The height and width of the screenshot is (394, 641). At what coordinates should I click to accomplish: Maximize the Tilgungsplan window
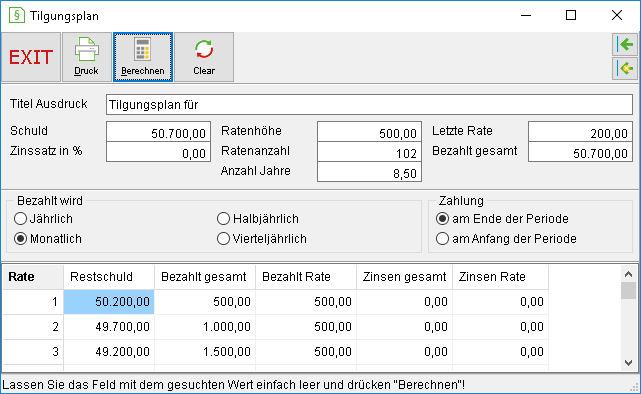click(571, 16)
